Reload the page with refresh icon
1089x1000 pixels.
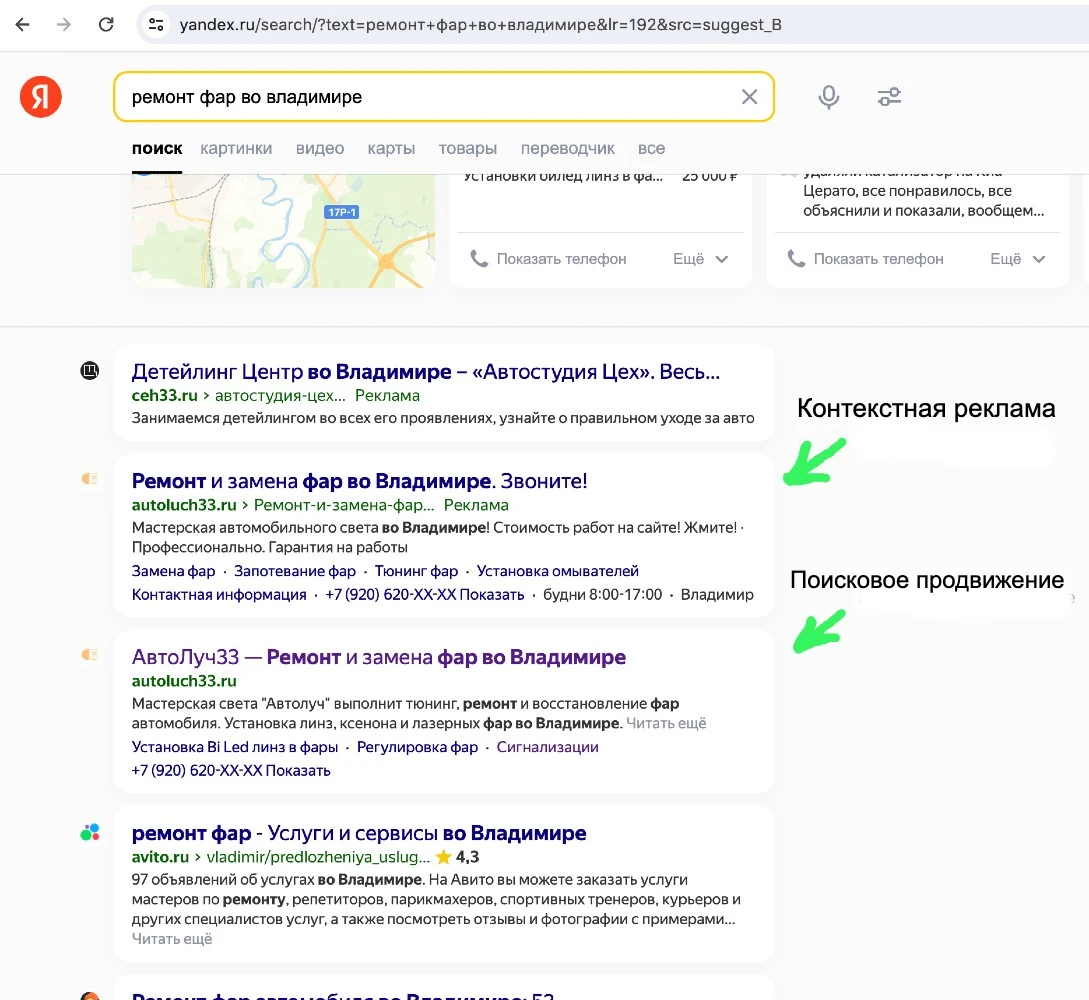(106, 25)
